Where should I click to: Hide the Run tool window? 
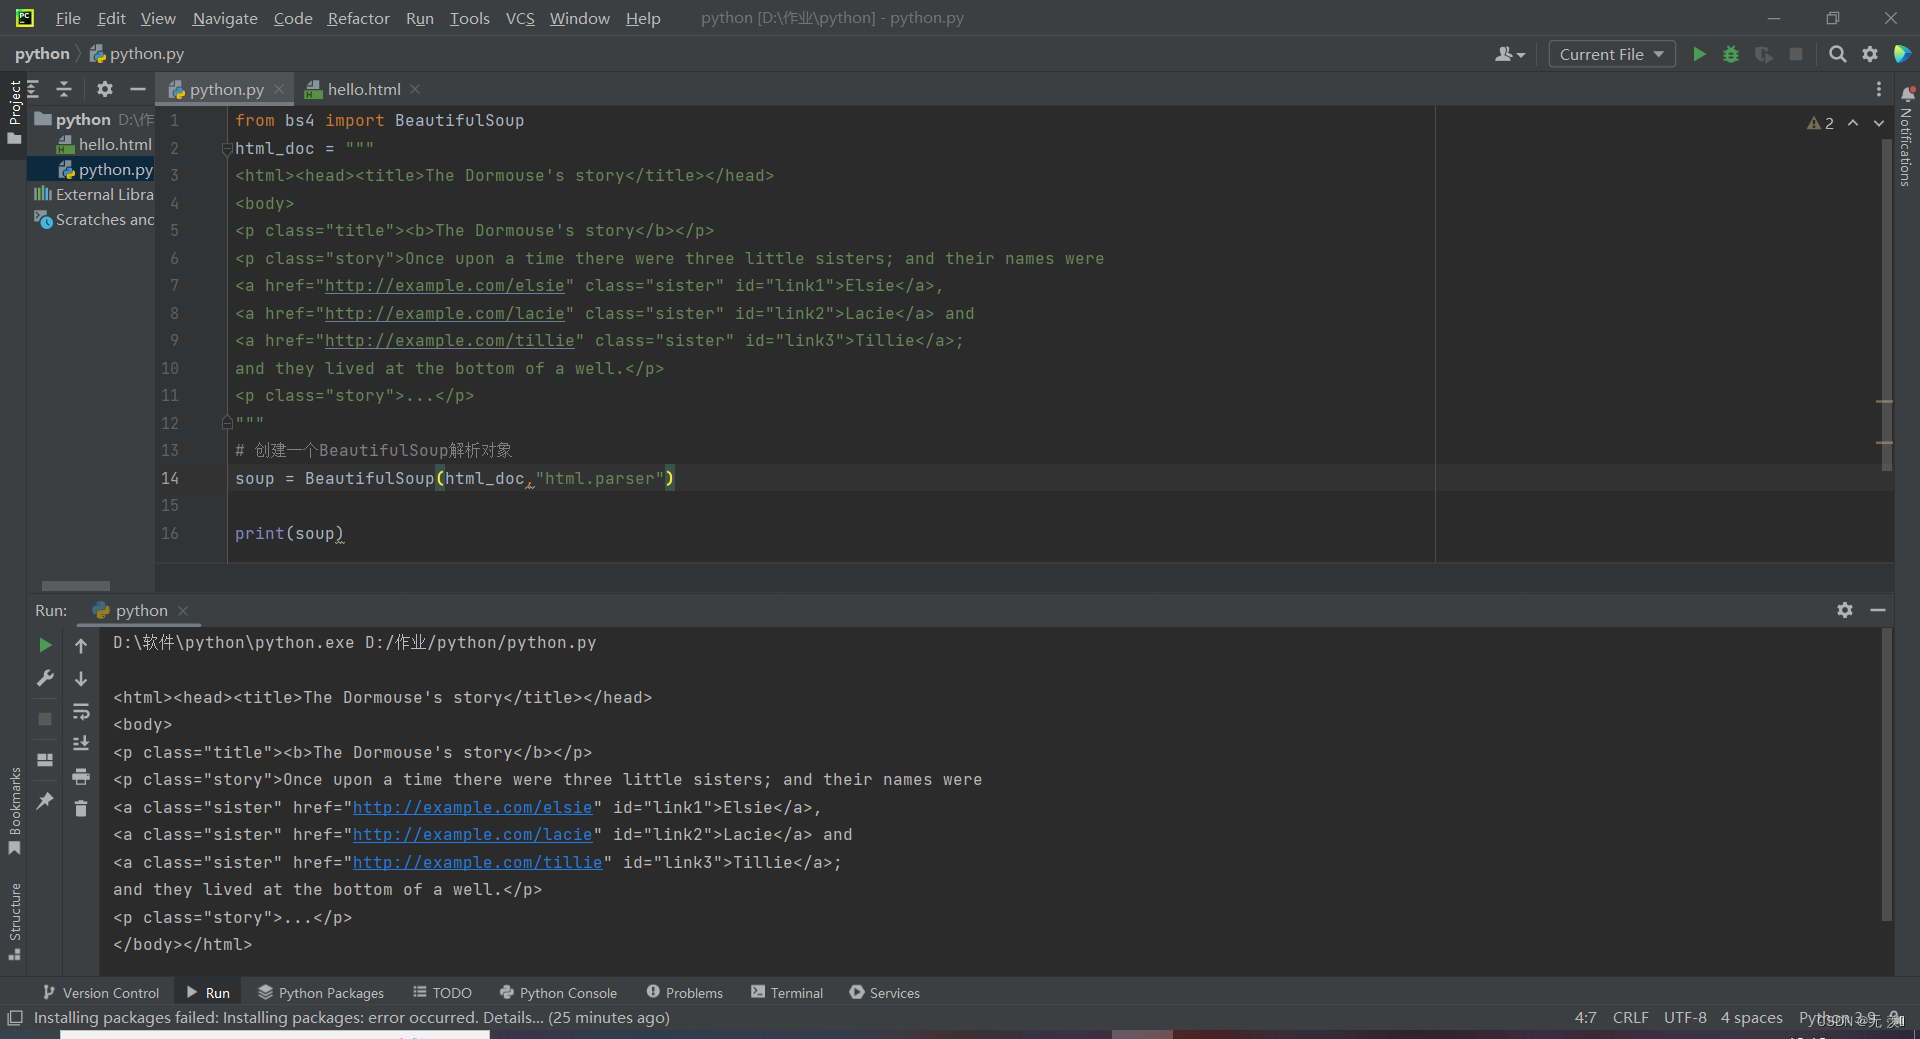1878,610
